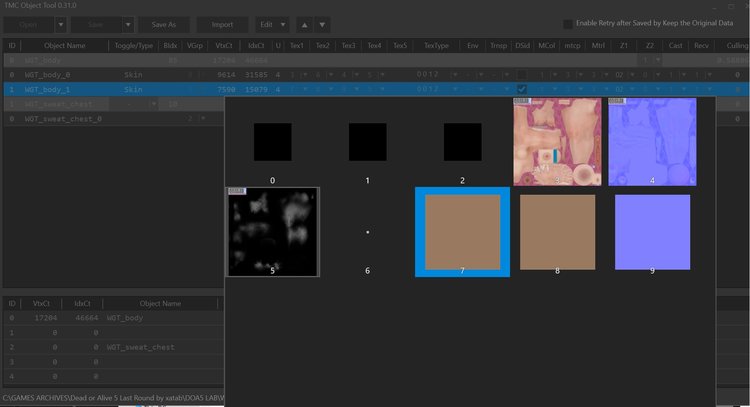
Task: Pick flat violet normal swatch 9
Action: pos(652,232)
